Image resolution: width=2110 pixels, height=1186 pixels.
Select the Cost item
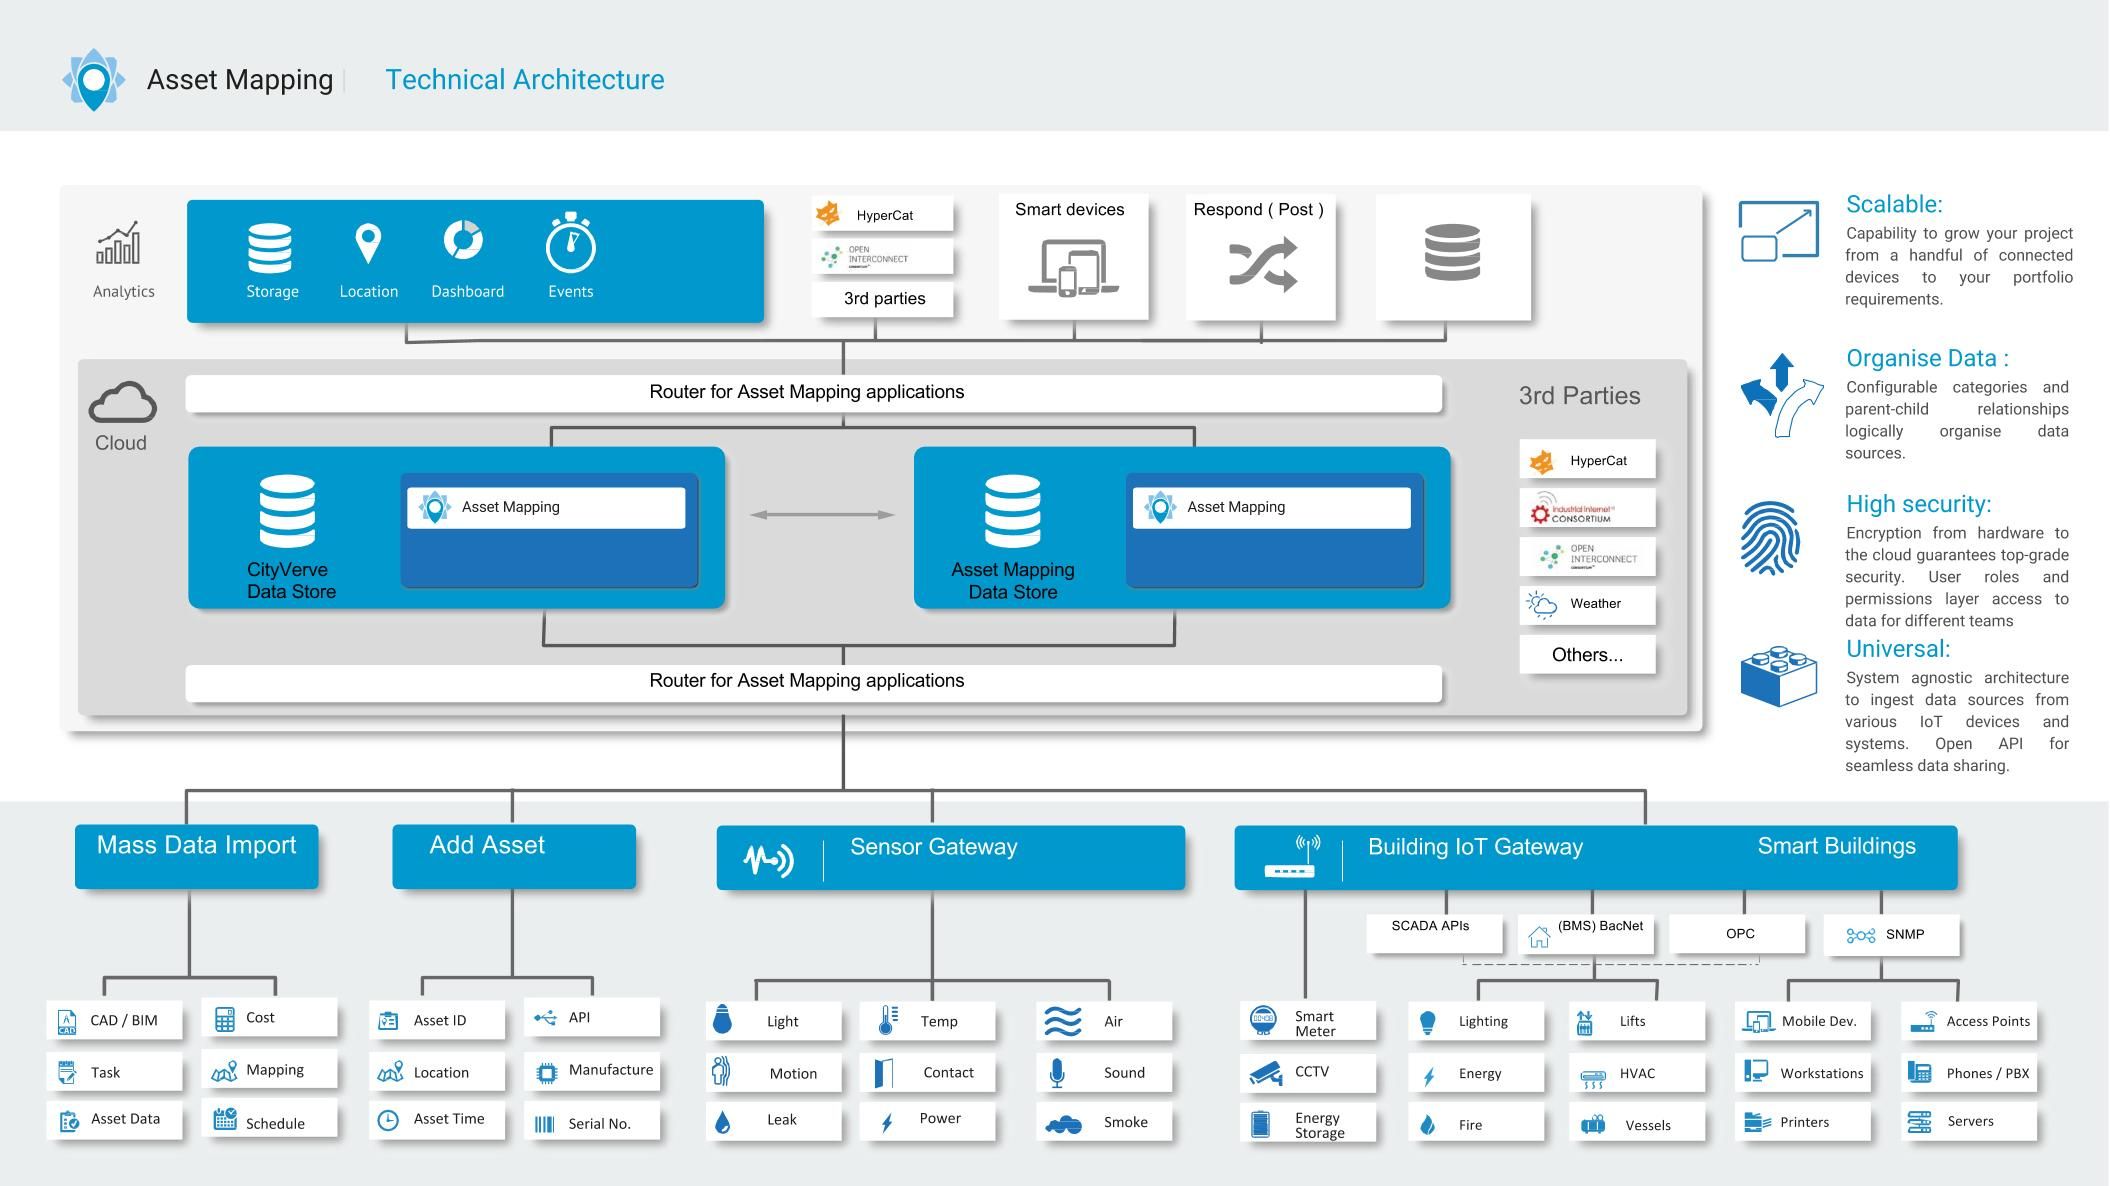[269, 1018]
